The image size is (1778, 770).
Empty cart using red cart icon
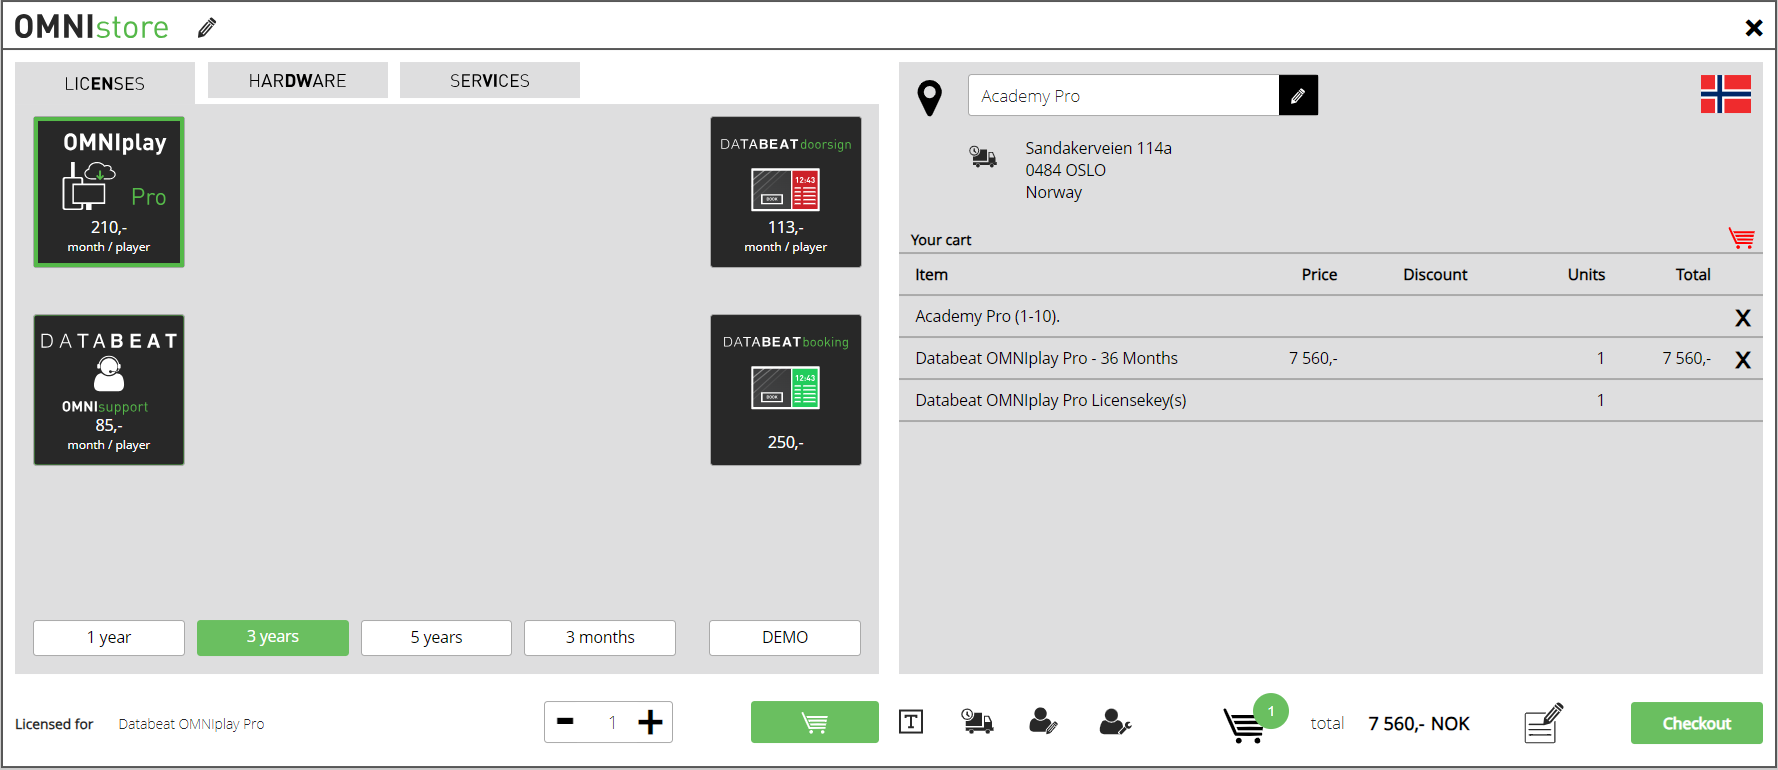[x=1742, y=238]
